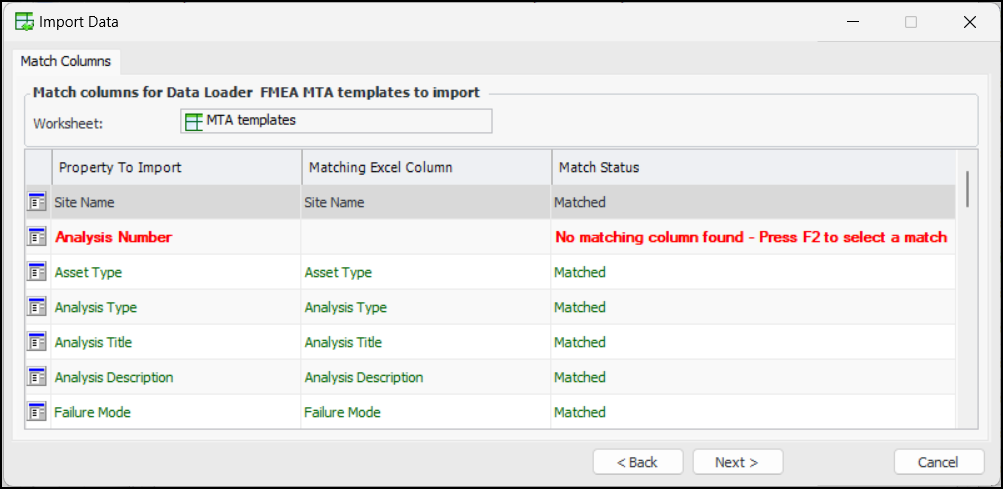Click the vertical scrollbar thumb of the grid
Image resolution: width=1003 pixels, height=489 pixels.
point(966,188)
